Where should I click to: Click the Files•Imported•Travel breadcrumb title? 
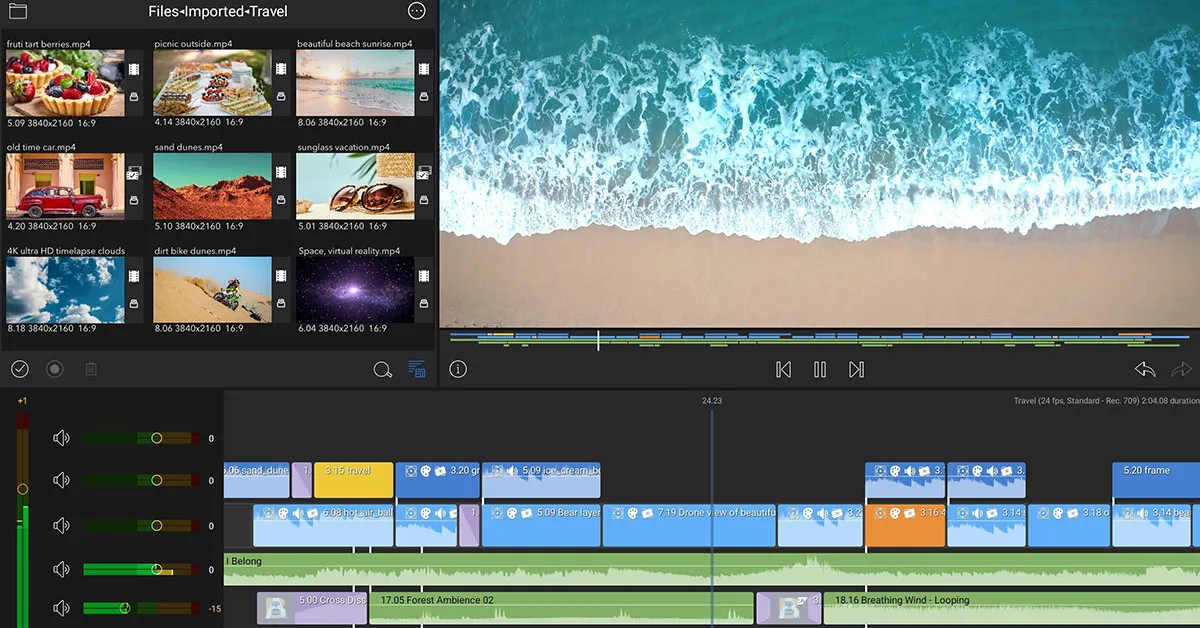coord(217,12)
